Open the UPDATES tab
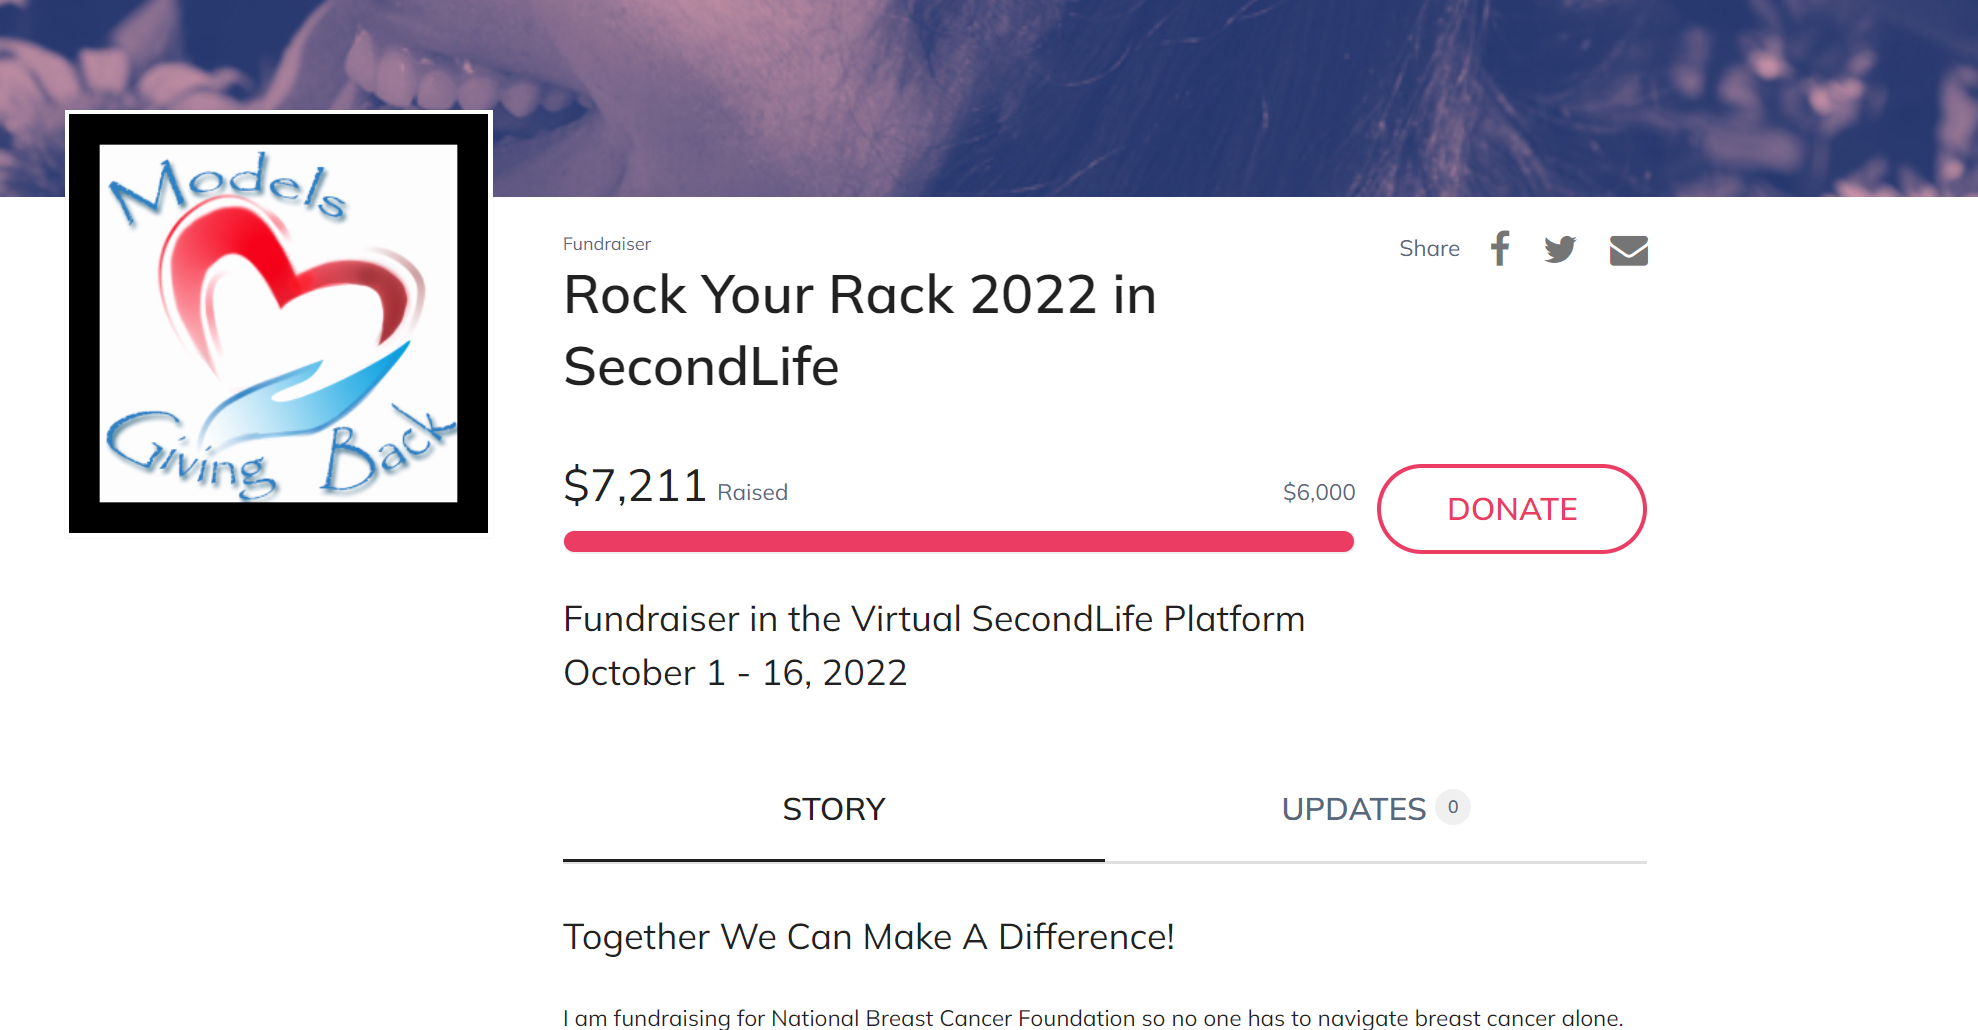1978x1030 pixels. click(1353, 809)
